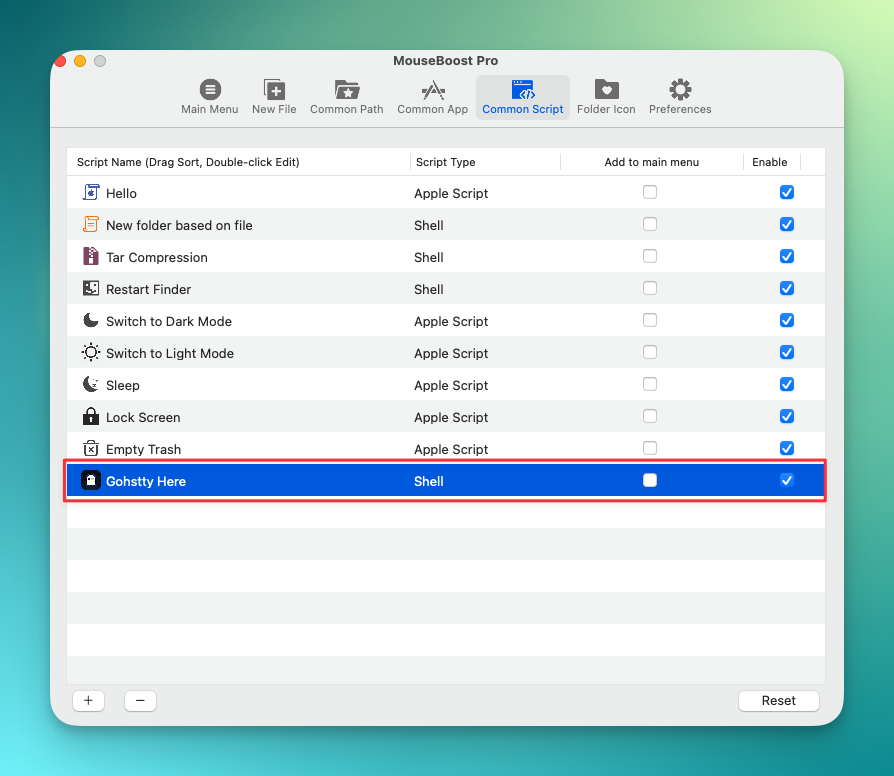Click the Reset button

(x=778, y=701)
